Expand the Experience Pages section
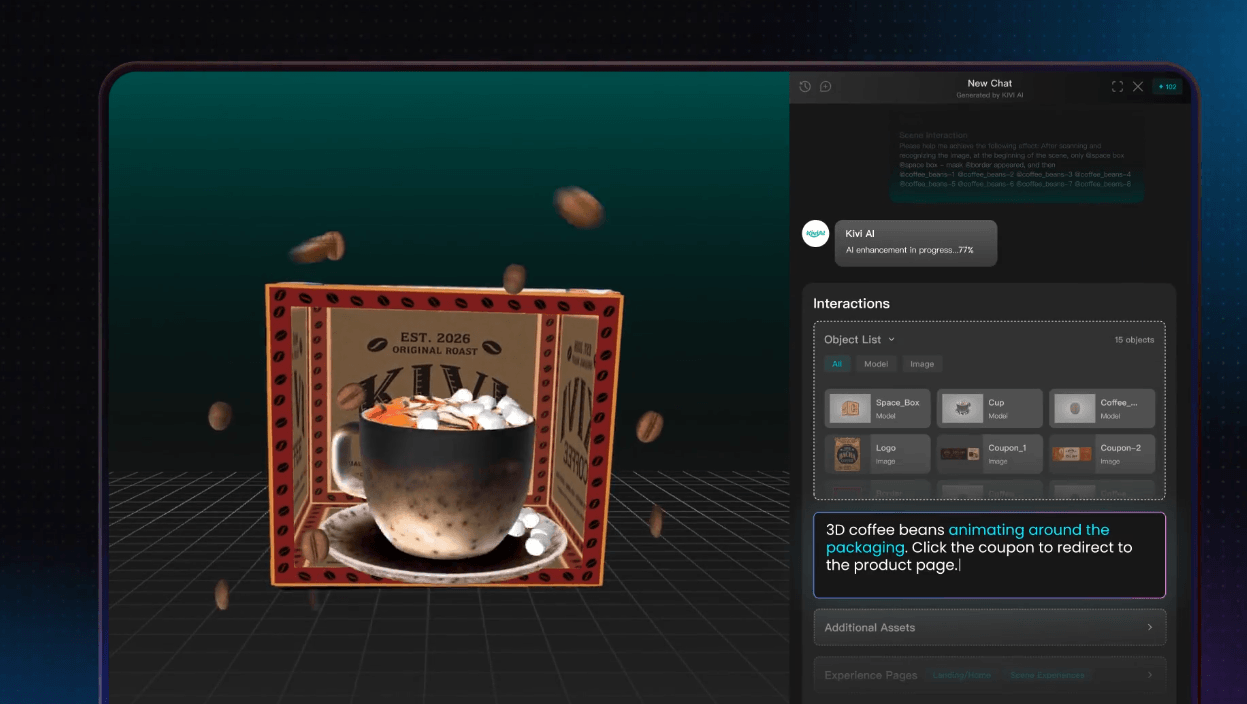Viewport: 1247px width, 704px height. coord(989,675)
